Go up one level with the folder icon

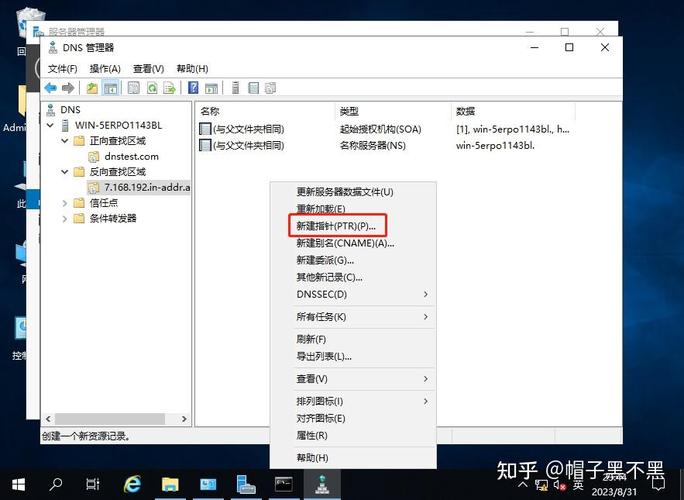pyautogui.click(x=92, y=88)
